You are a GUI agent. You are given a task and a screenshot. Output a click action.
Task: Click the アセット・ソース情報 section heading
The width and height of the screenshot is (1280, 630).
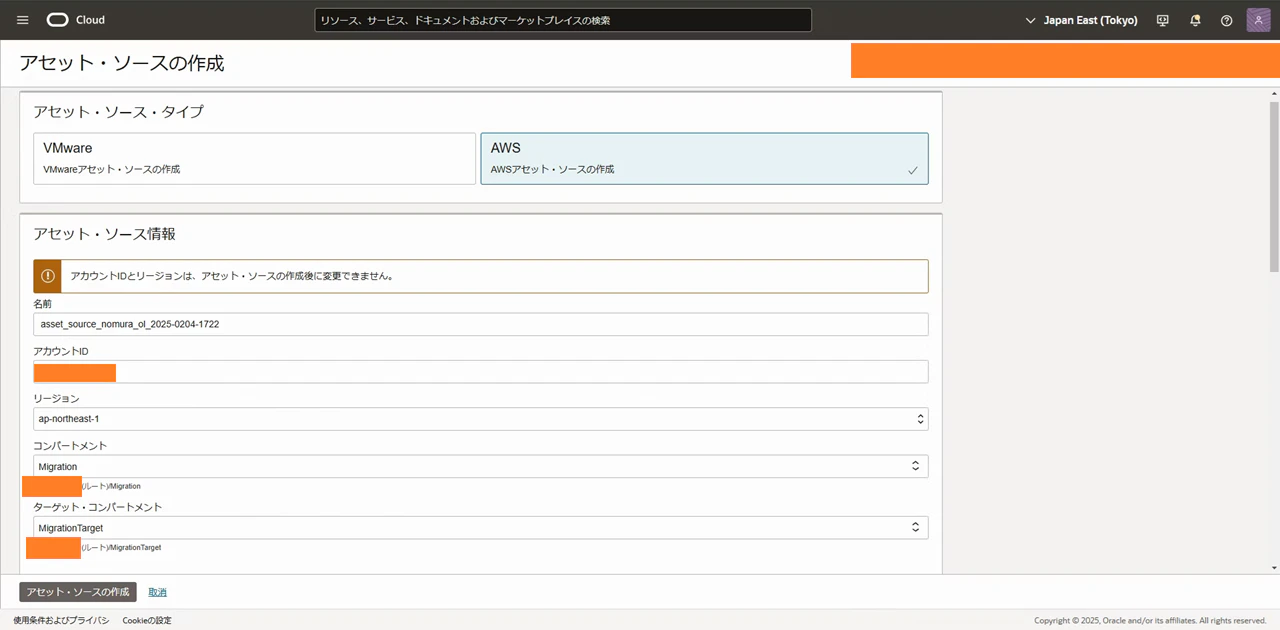click(x=105, y=234)
